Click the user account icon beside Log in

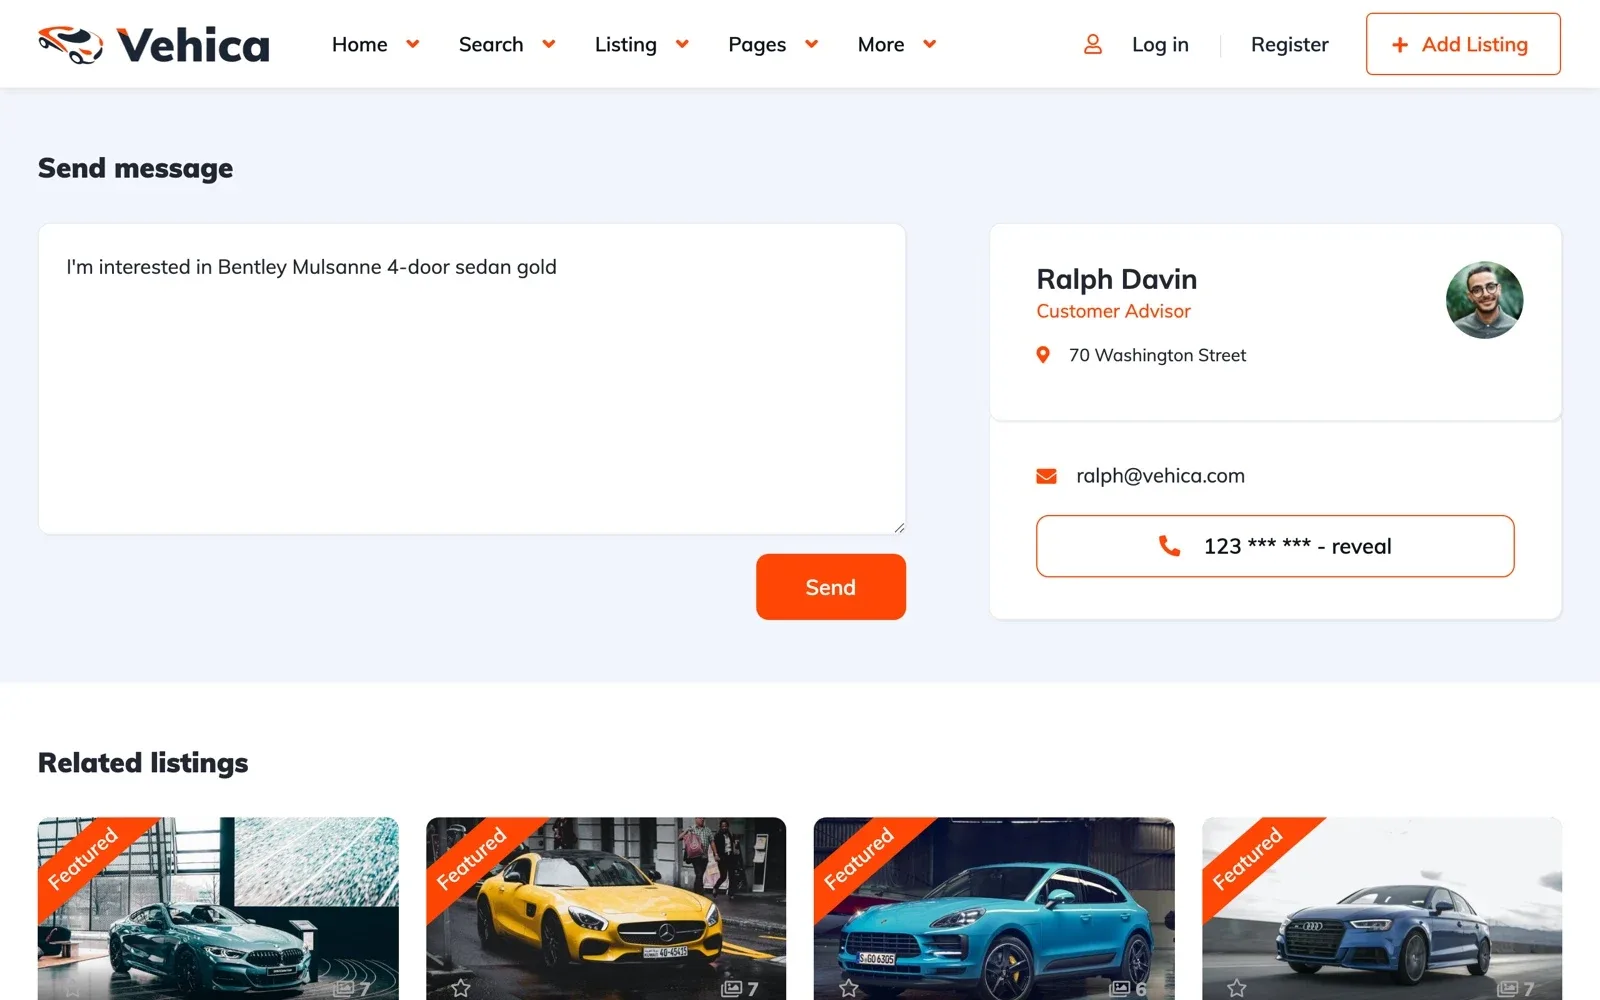1093,44
